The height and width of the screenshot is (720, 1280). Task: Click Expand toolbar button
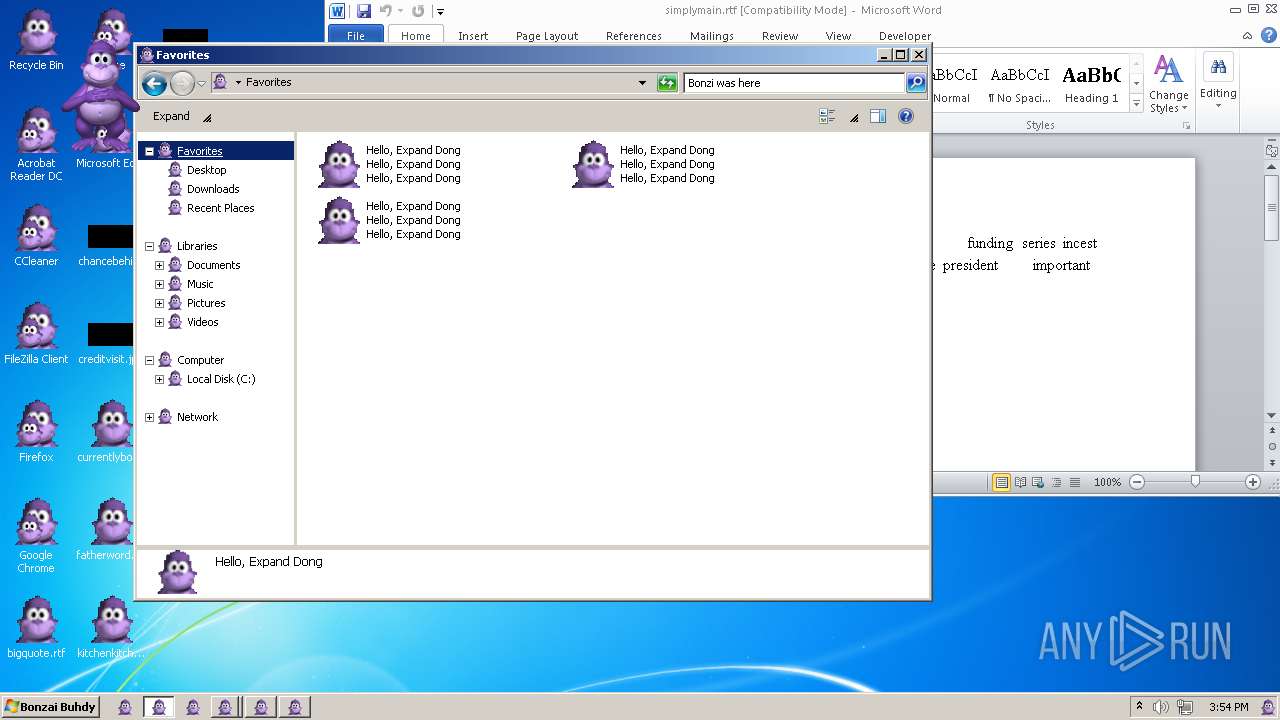point(182,116)
